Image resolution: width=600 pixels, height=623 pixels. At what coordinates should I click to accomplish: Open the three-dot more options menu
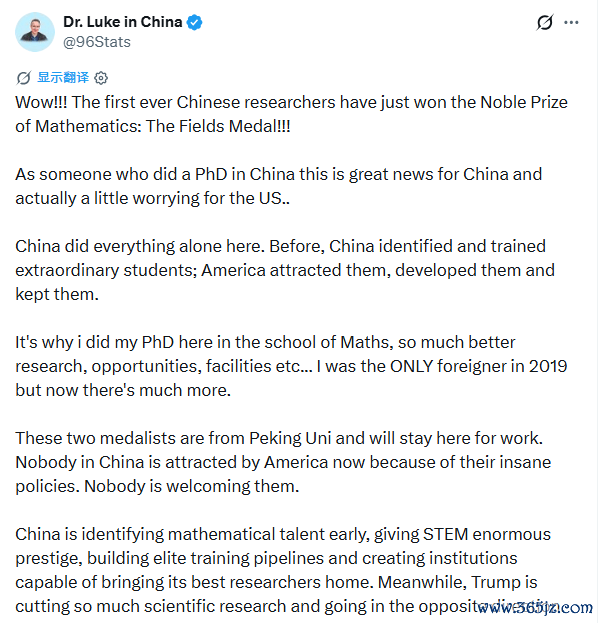571,23
